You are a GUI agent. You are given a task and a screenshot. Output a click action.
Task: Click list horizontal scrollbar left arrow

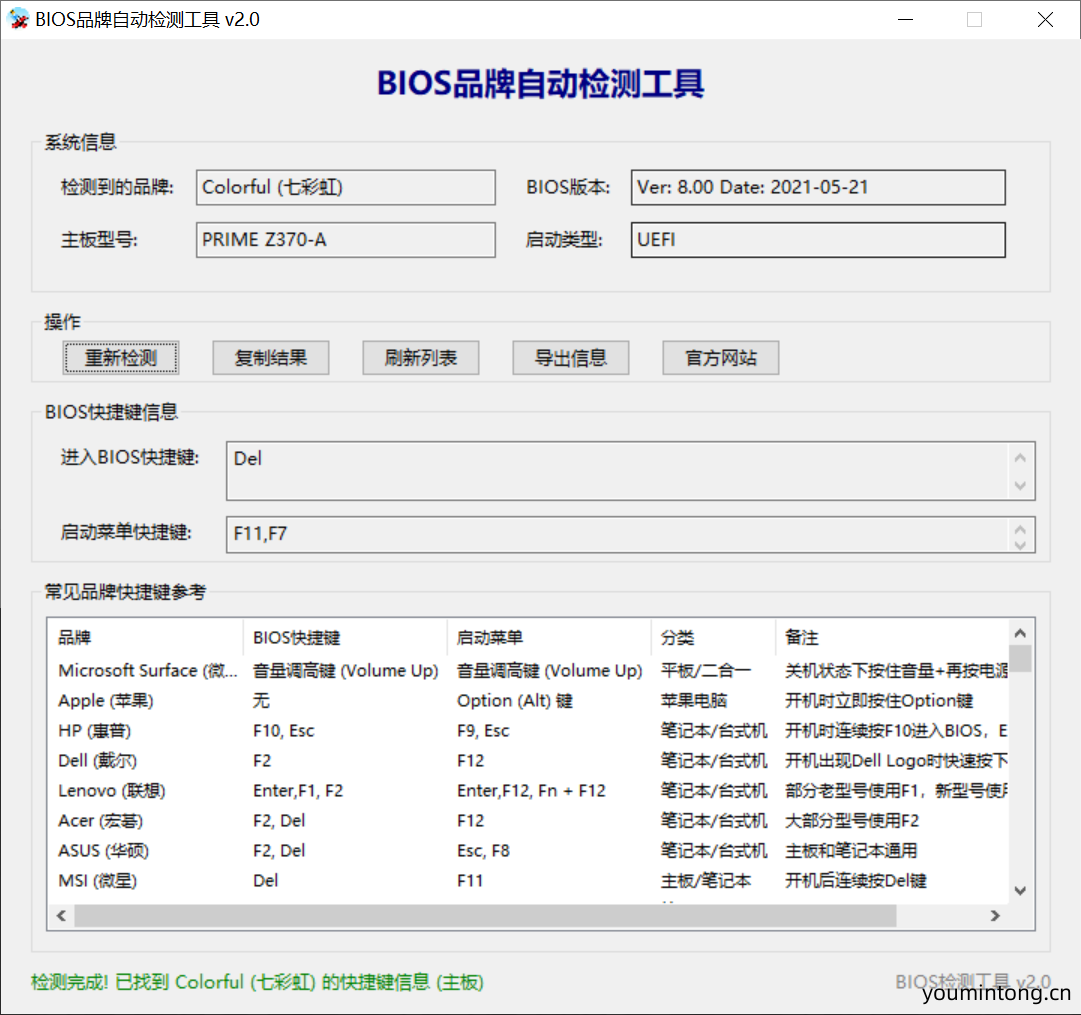click(61, 916)
